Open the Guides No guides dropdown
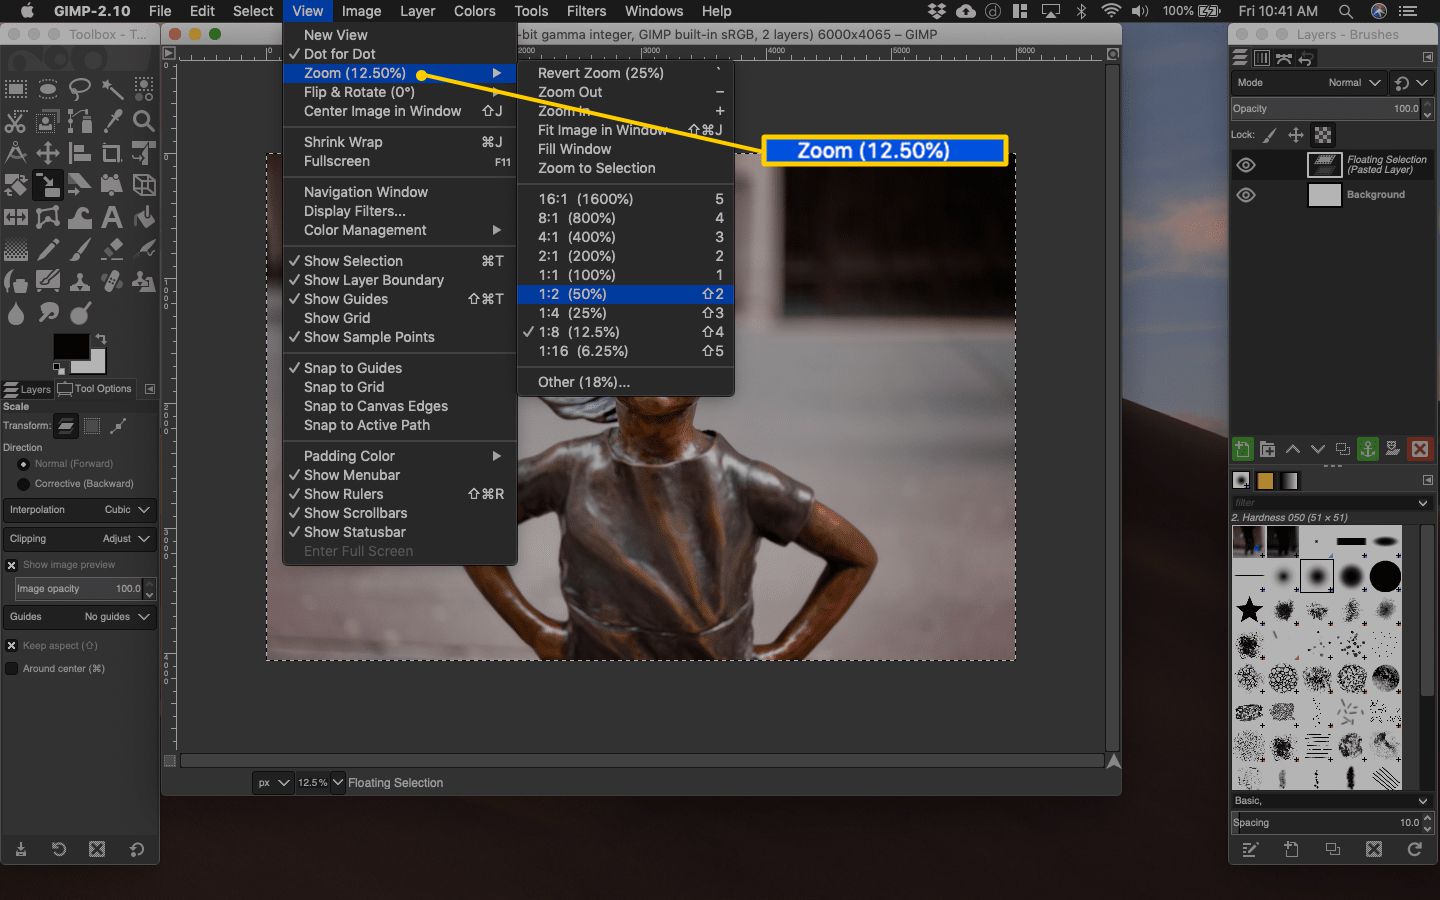This screenshot has height=900, width=1440. tap(80, 617)
